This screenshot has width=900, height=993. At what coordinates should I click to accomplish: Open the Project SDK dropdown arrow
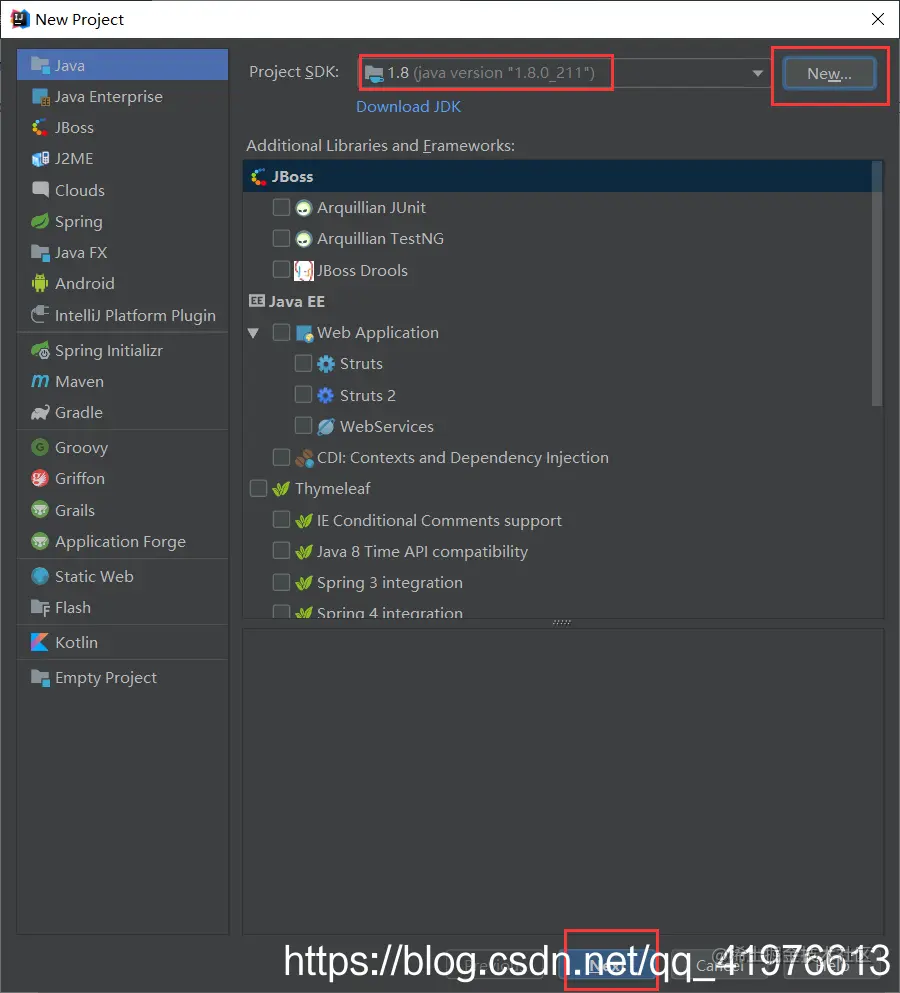tap(757, 73)
